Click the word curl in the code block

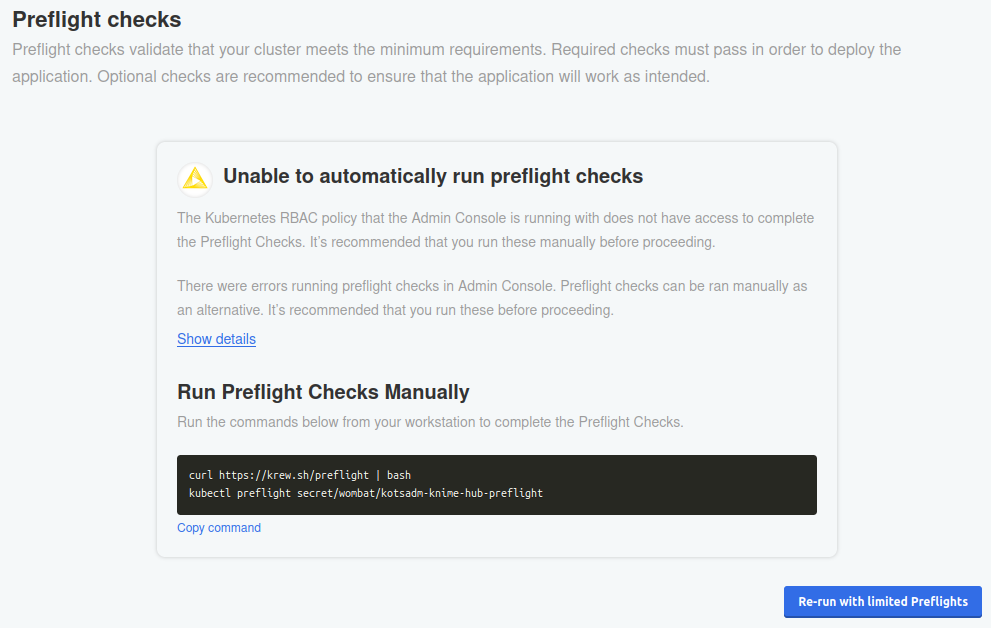coord(200,475)
